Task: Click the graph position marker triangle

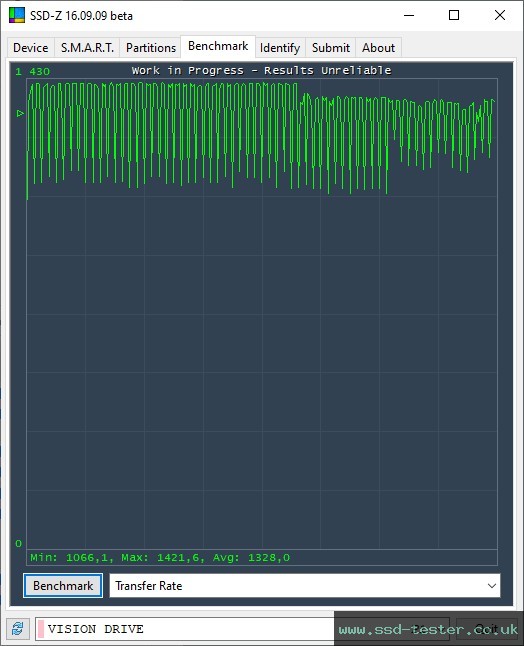Action: [x=20, y=113]
